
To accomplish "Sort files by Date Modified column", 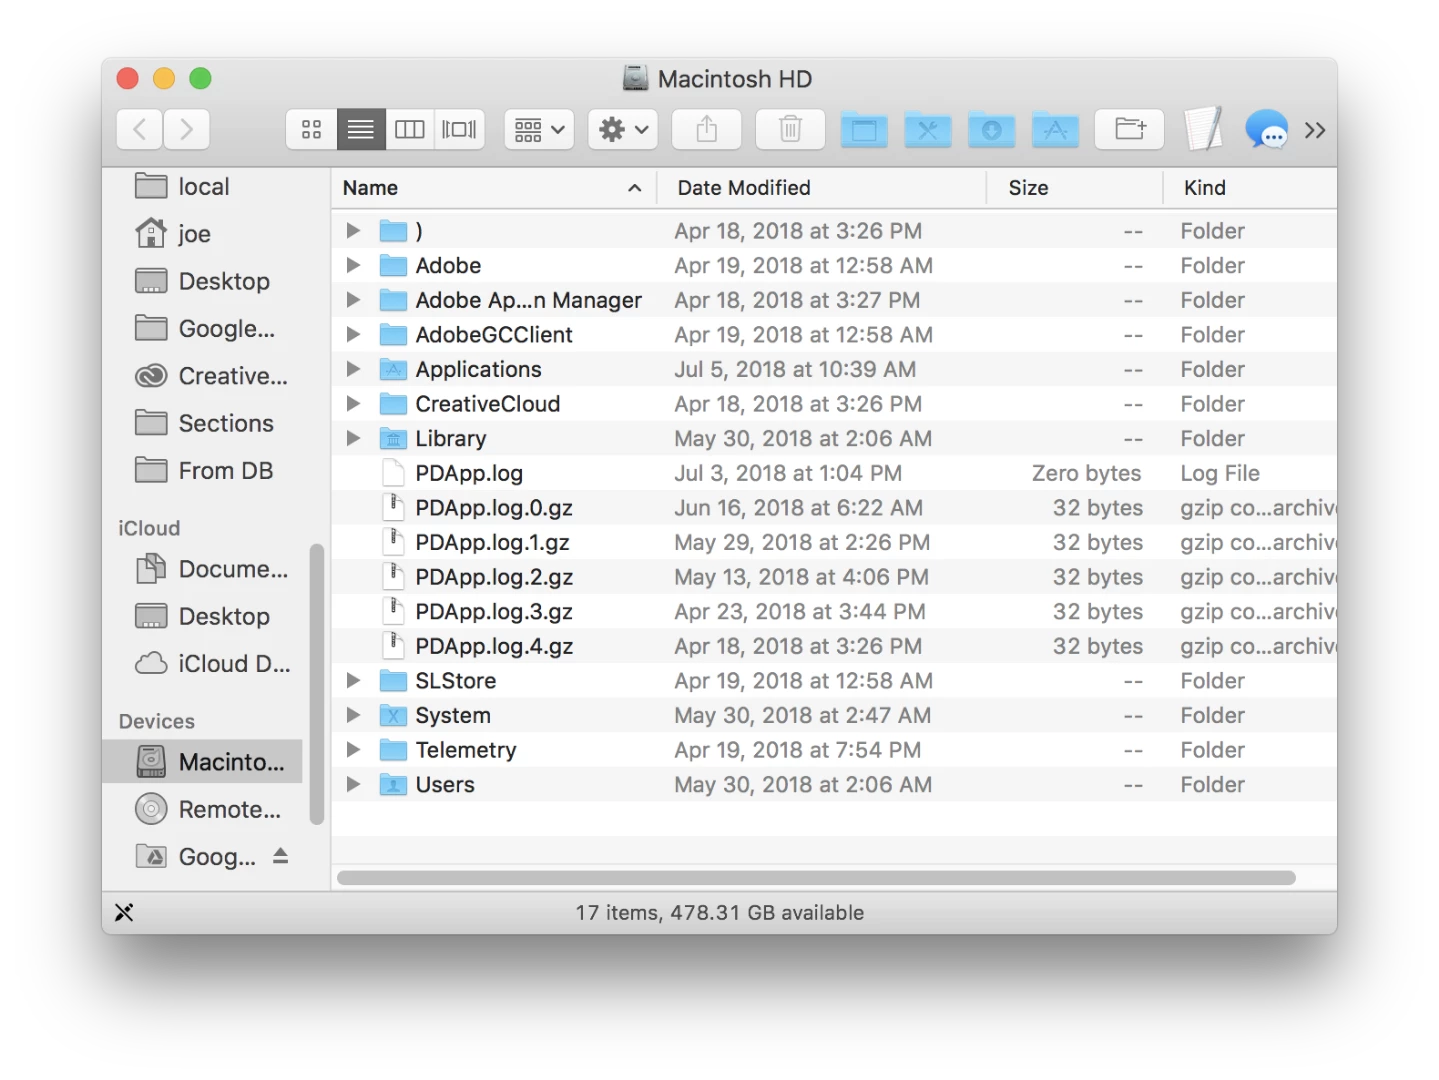I will pyautogui.click(x=821, y=188).
